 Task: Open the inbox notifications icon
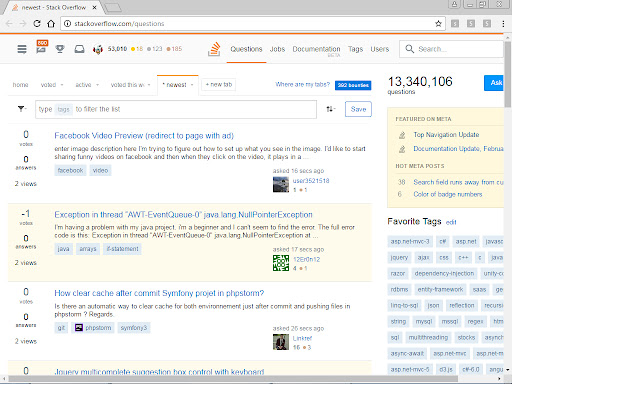point(79,49)
